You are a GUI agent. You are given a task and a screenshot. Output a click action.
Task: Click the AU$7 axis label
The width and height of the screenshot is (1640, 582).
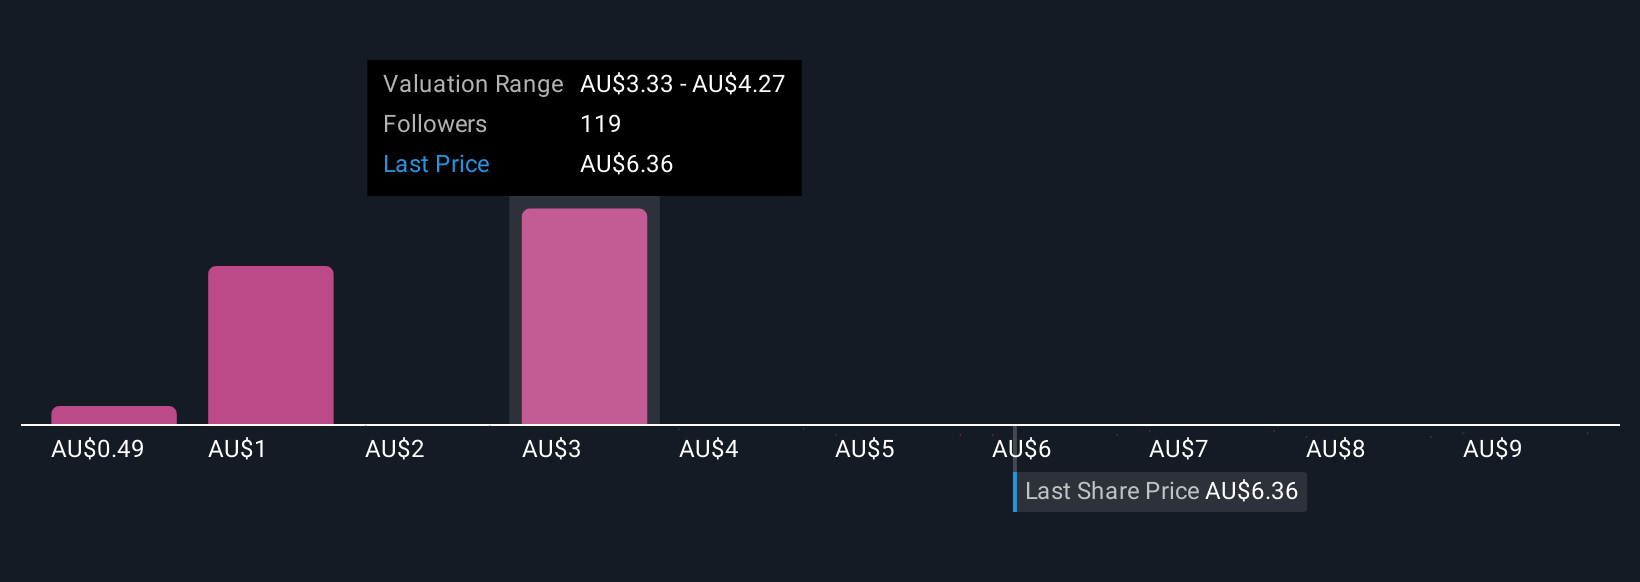pos(1178,449)
